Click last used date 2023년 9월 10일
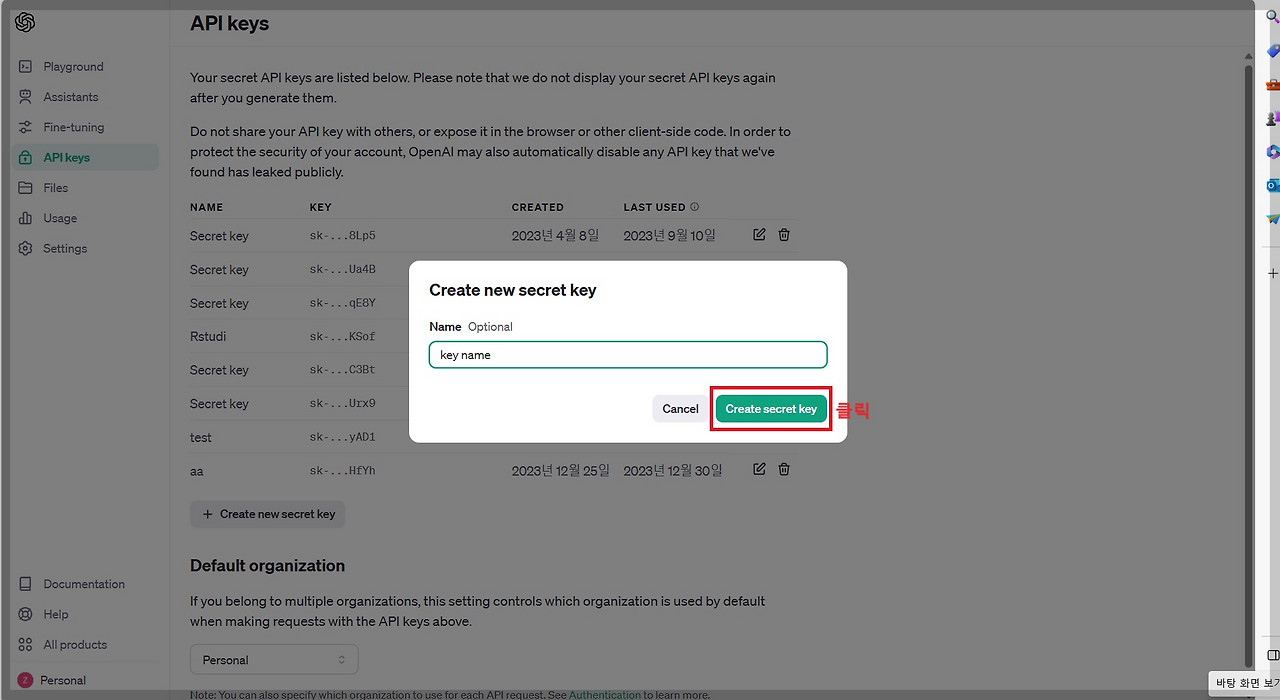Image resolution: width=1280 pixels, height=700 pixels. (670, 236)
